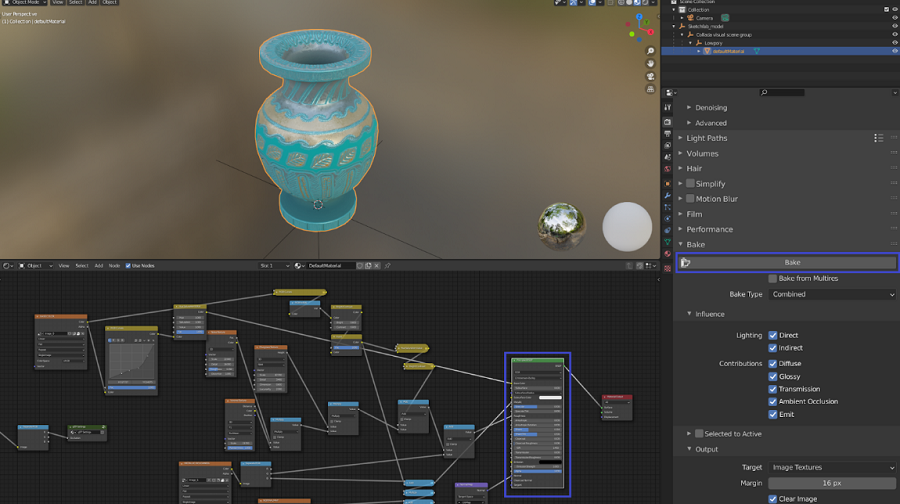Collapse the Output subpanel
This screenshot has height=504, width=900.
pyautogui.click(x=689, y=449)
